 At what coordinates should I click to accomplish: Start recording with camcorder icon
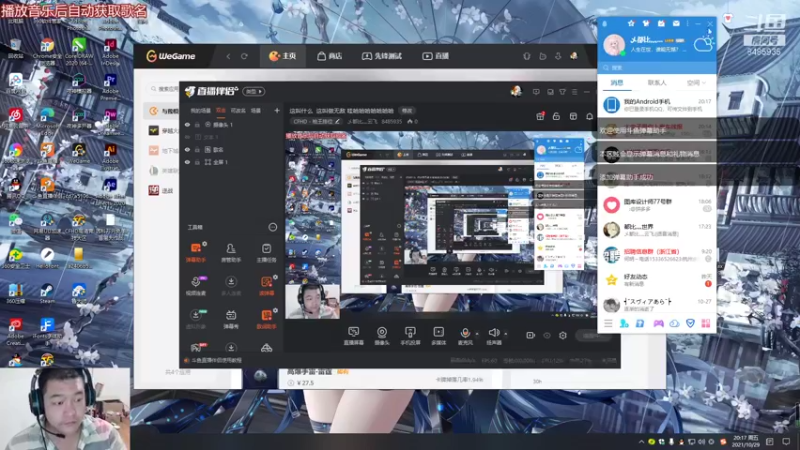tap(531, 335)
